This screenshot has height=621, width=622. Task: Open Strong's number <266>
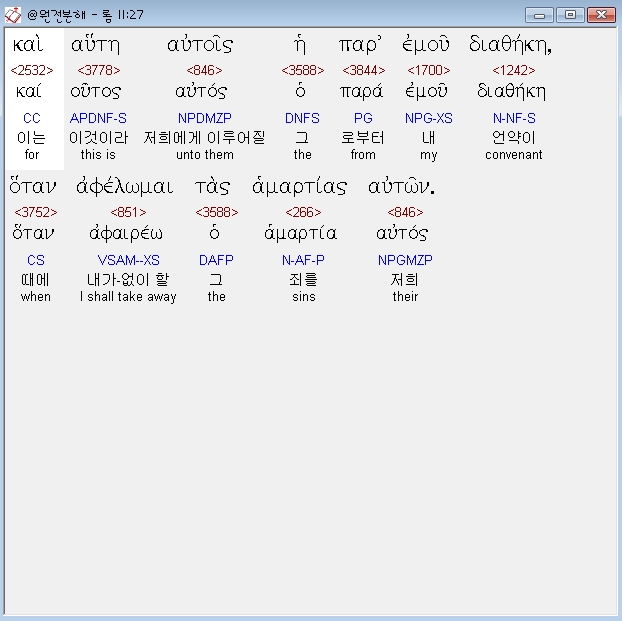[303, 212]
